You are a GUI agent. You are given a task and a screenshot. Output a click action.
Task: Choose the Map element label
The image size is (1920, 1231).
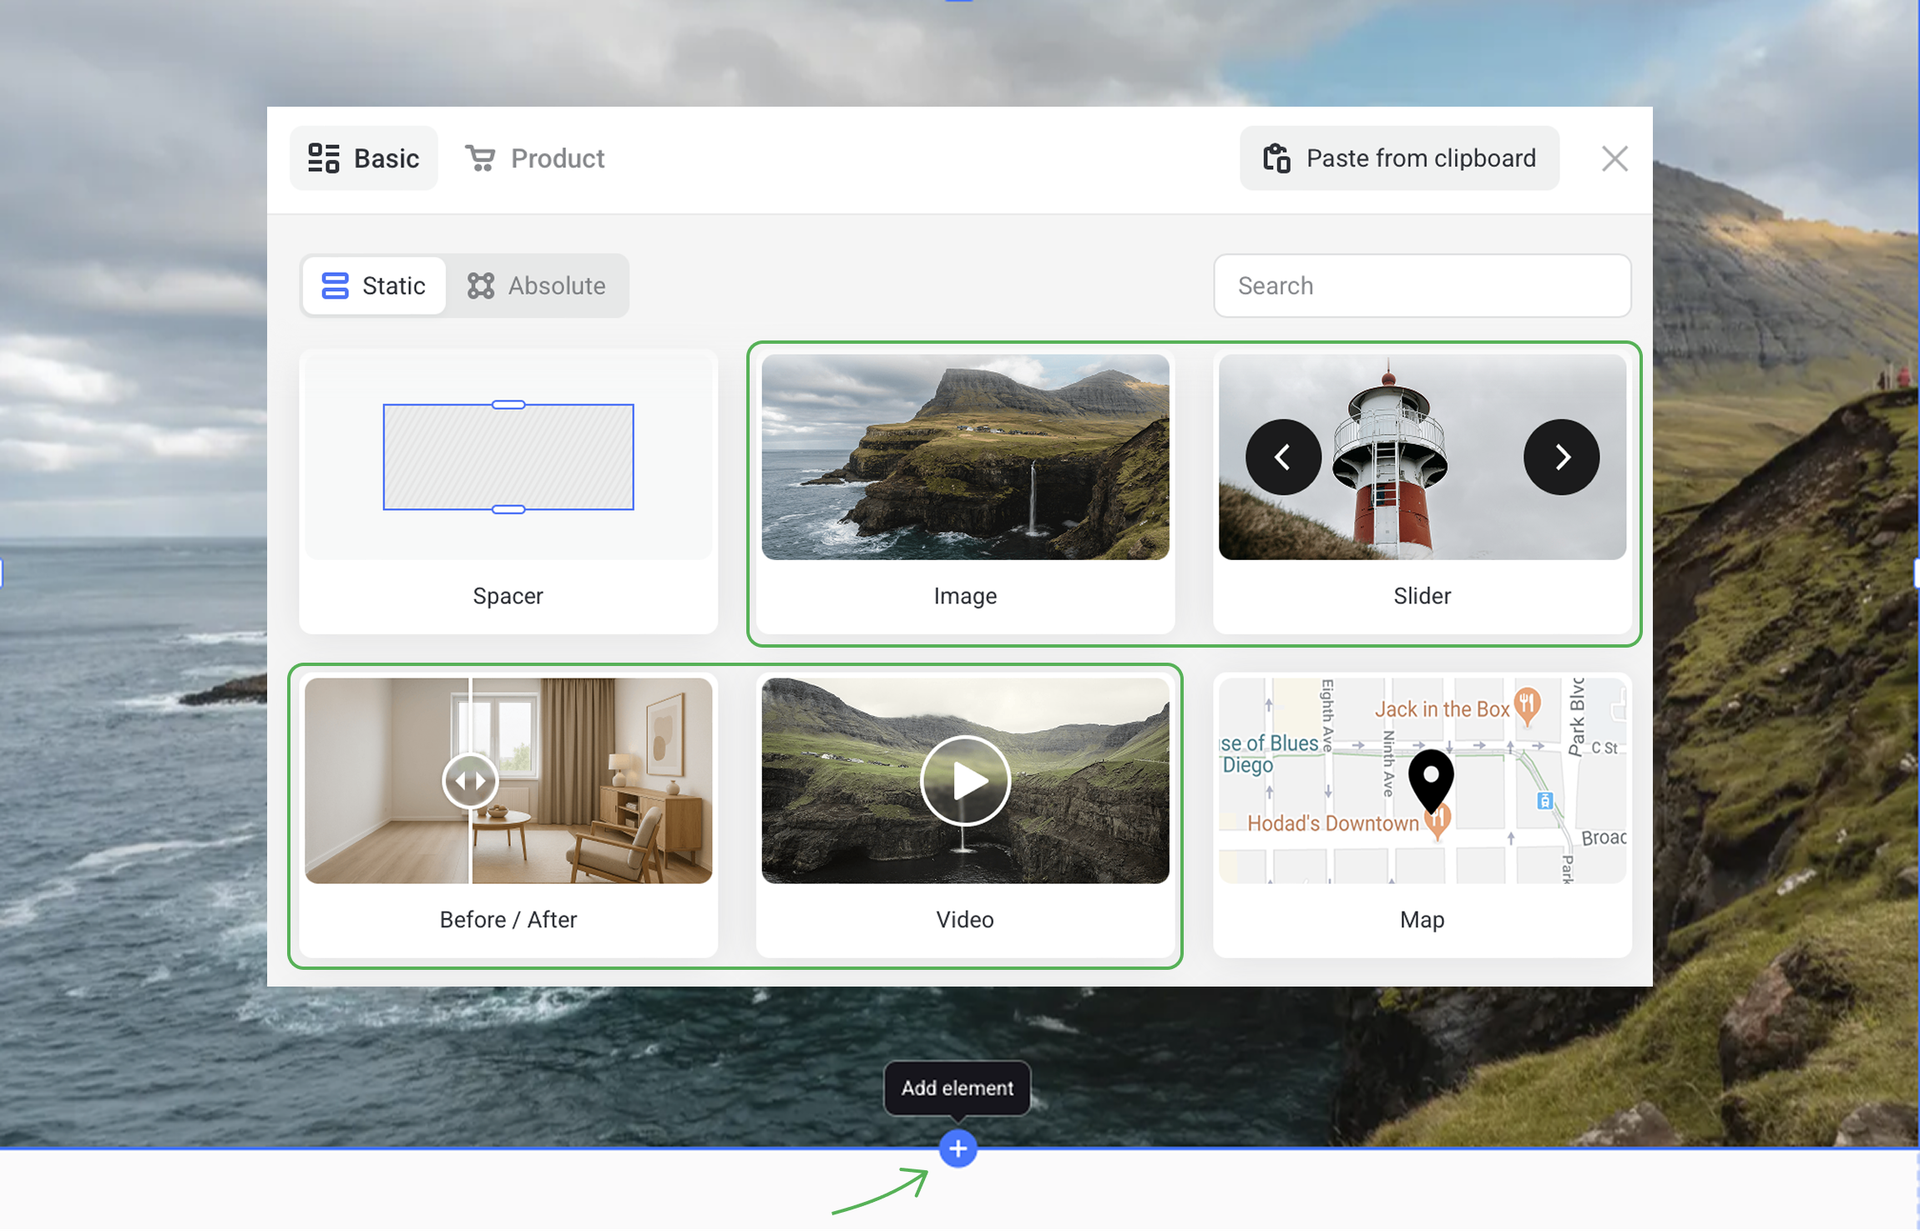[x=1421, y=919]
